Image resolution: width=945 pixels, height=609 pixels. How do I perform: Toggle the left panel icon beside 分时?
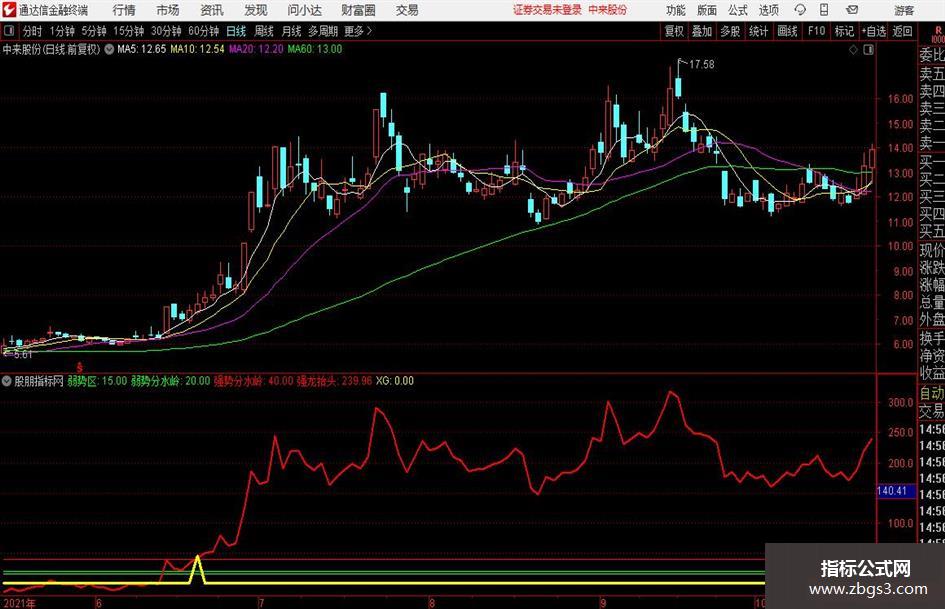coord(8,31)
